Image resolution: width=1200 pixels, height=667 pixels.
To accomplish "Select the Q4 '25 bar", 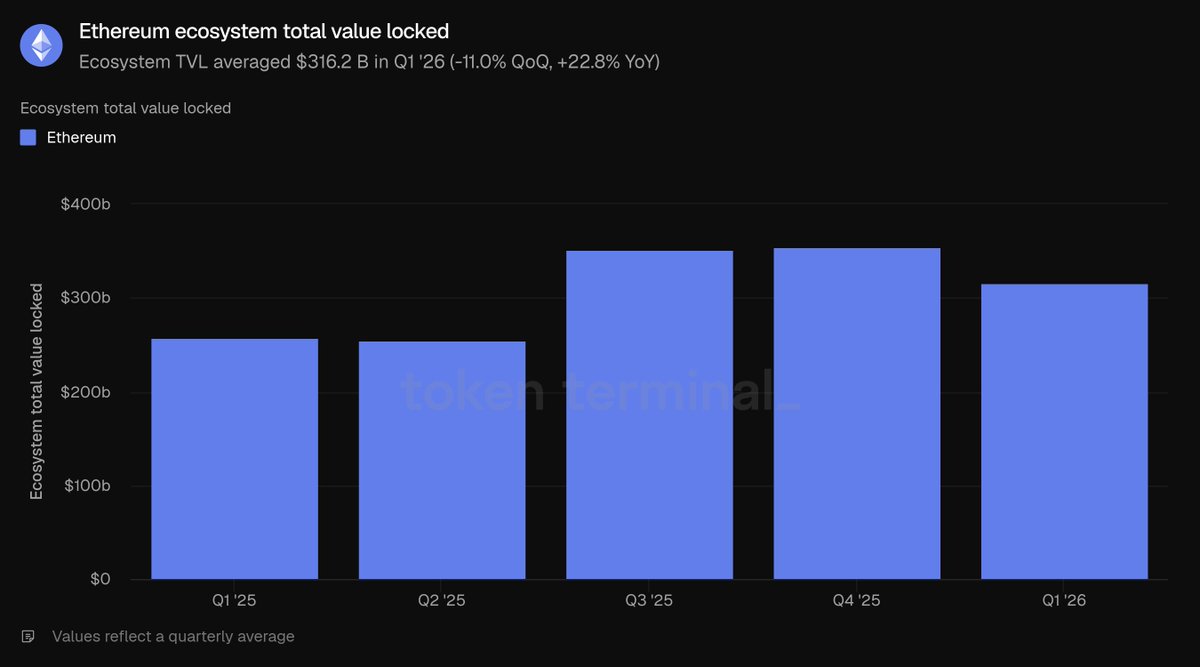I will [857, 413].
